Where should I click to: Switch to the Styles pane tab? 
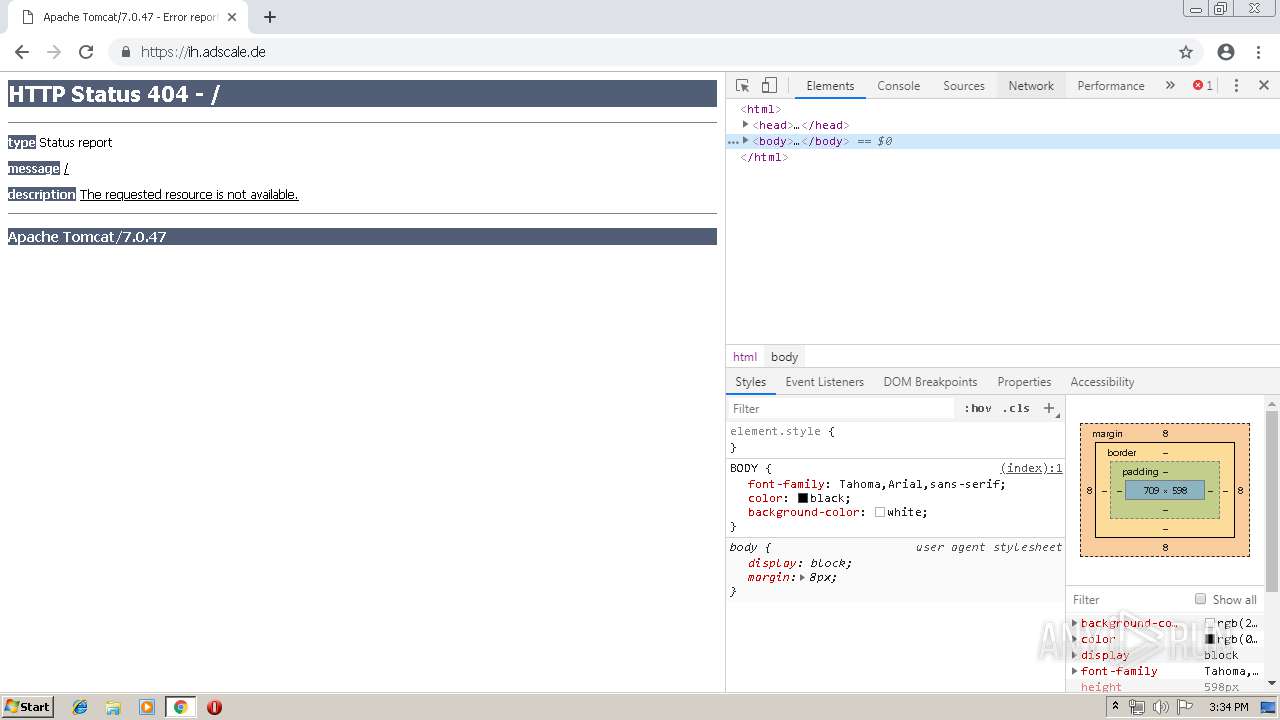click(750, 382)
